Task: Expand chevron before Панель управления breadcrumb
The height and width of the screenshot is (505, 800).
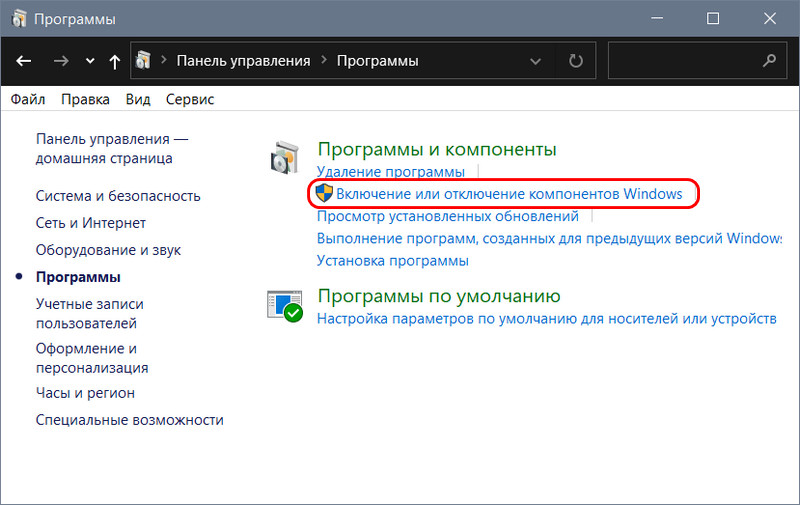Action: (164, 60)
